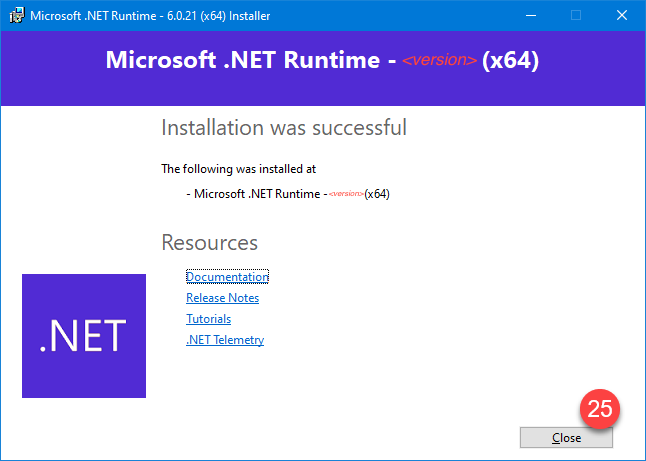Visit the Tutorials link
The image size is (646, 461).
click(208, 319)
